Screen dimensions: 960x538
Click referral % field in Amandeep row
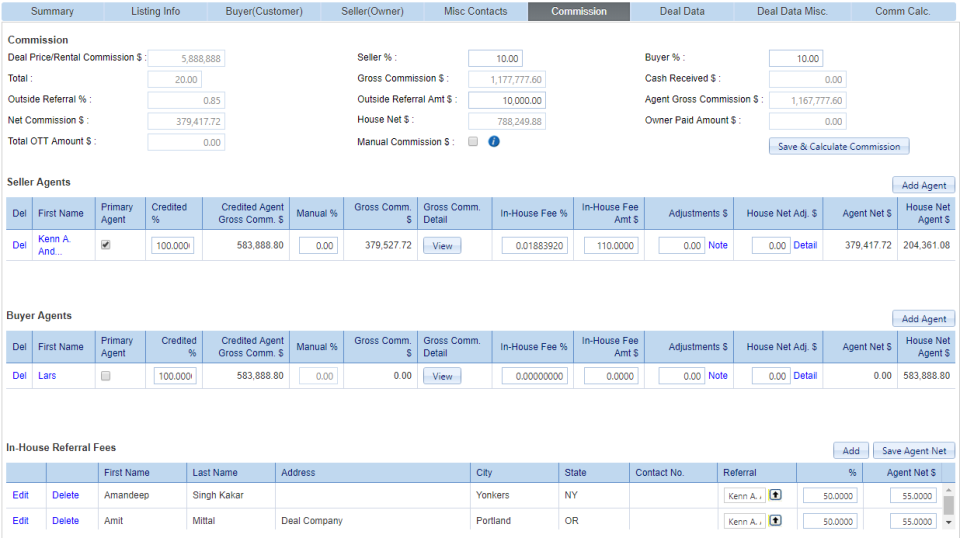point(830,496)
